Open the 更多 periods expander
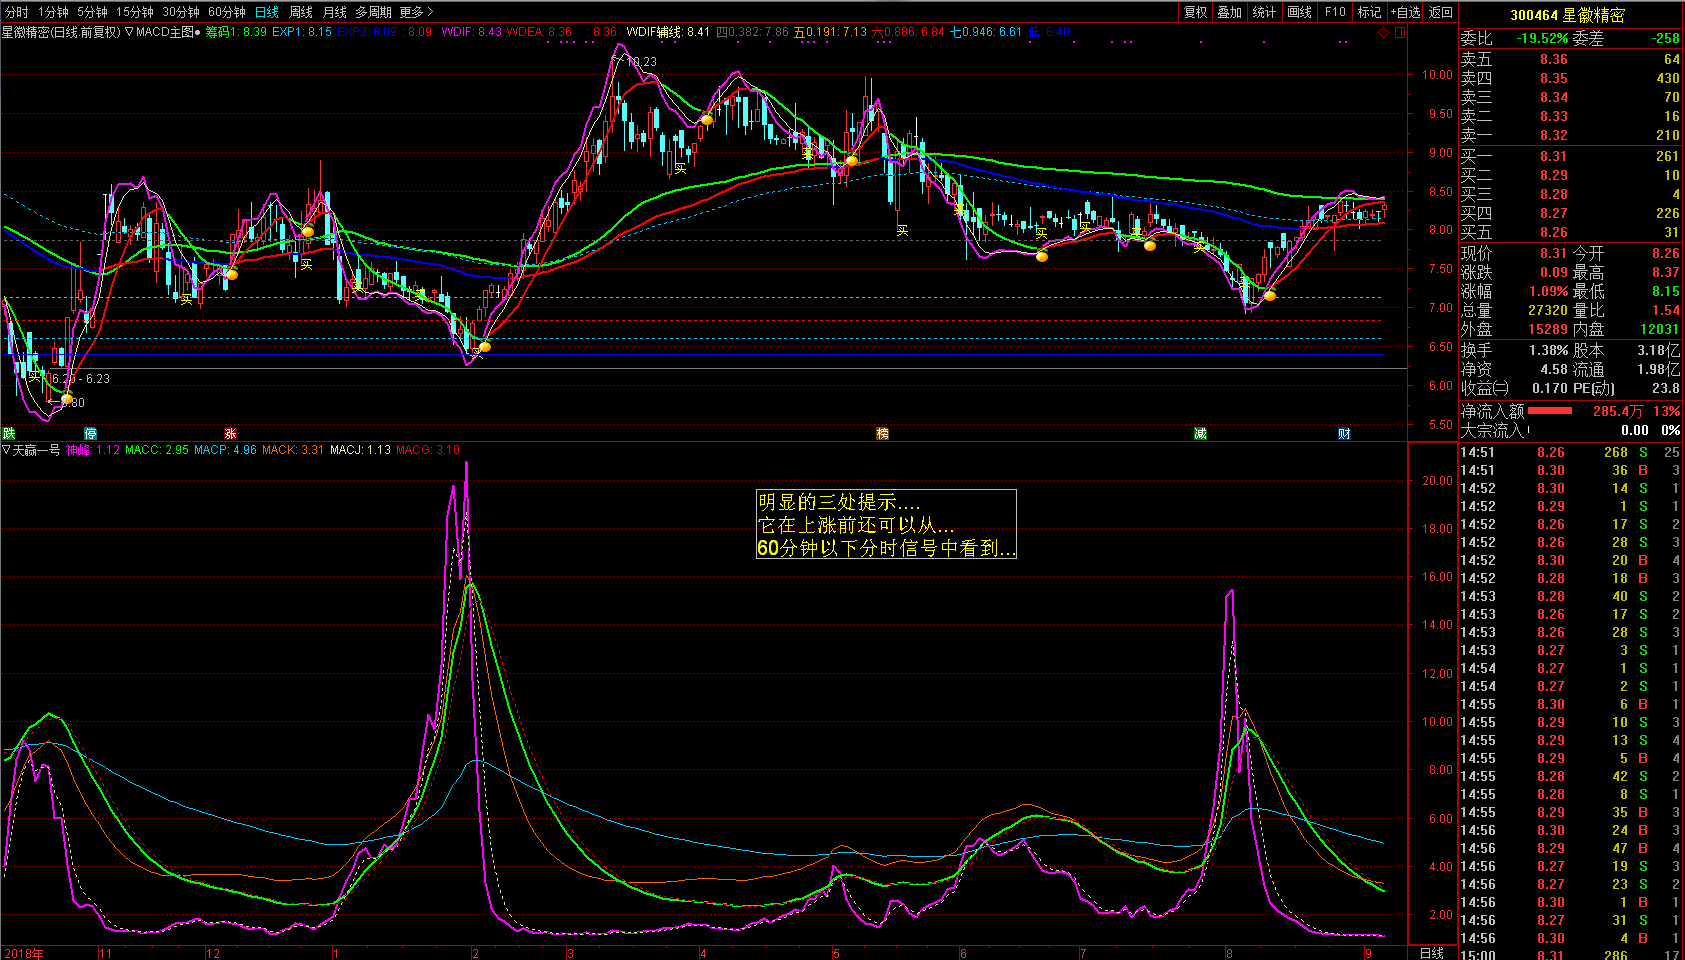This screenshot has height=960, width=1685. tap(417, 12)
